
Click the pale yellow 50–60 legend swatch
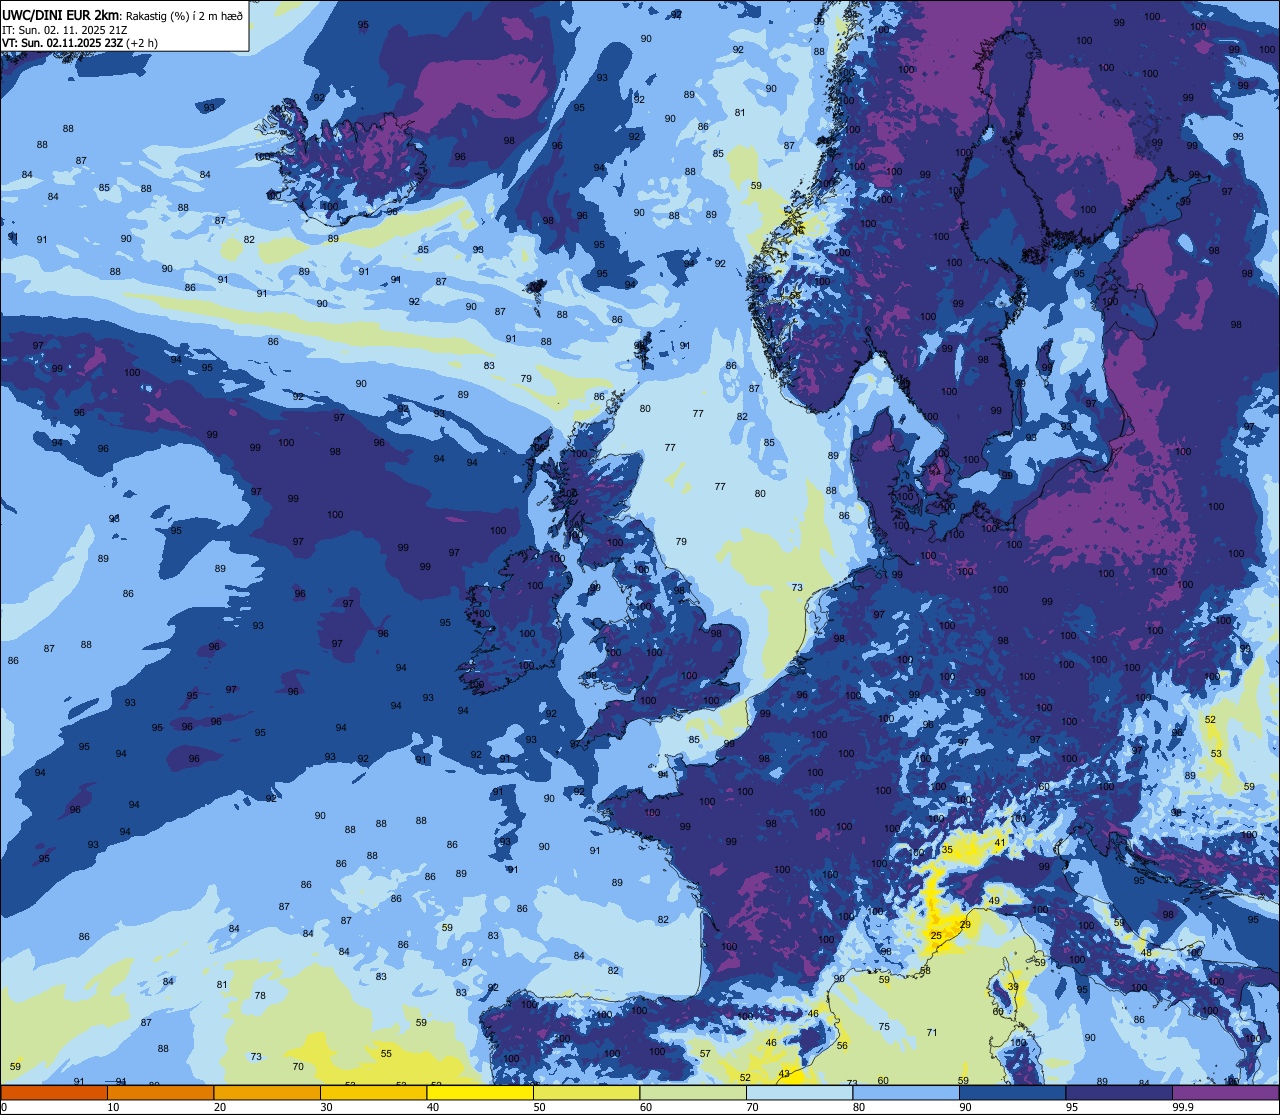pos(586,1093)
